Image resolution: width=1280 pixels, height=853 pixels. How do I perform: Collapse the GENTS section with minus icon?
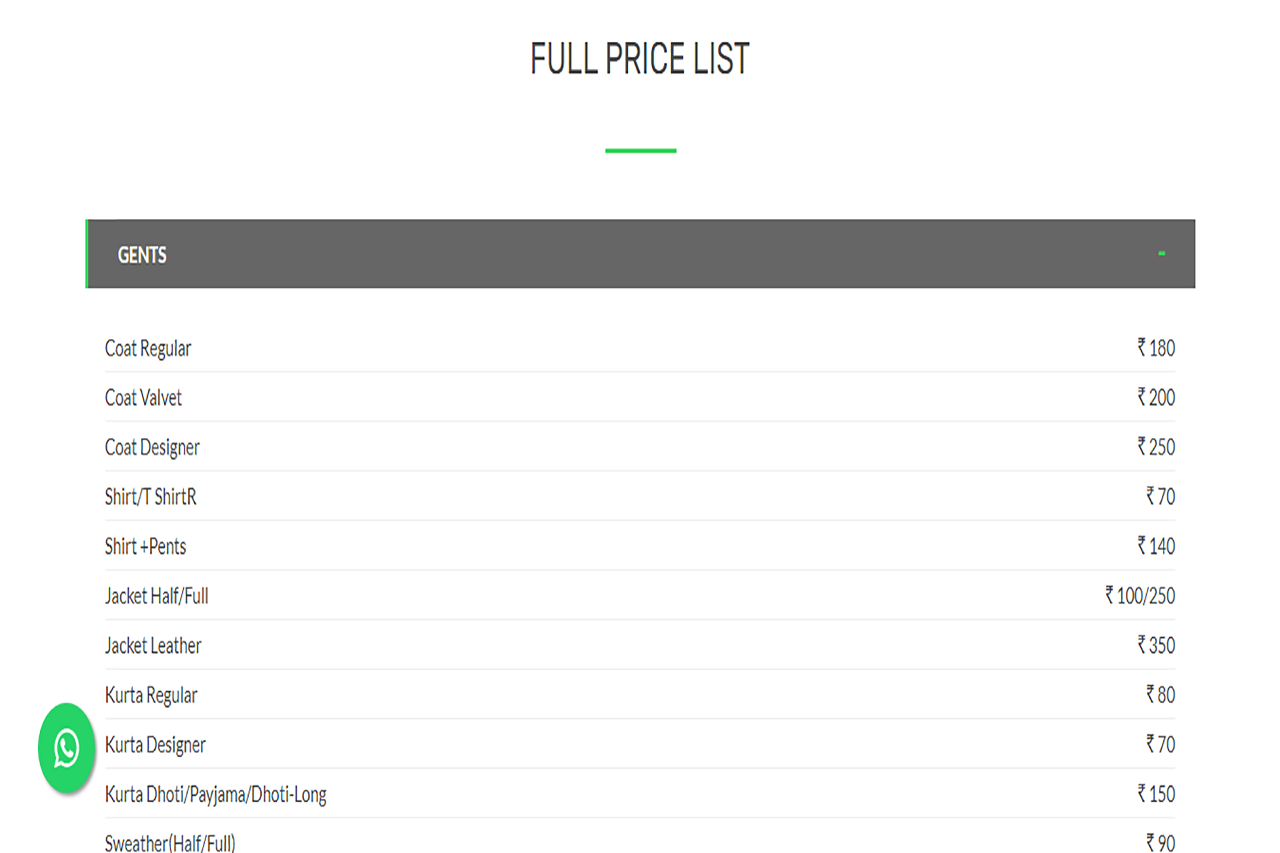1161,254
